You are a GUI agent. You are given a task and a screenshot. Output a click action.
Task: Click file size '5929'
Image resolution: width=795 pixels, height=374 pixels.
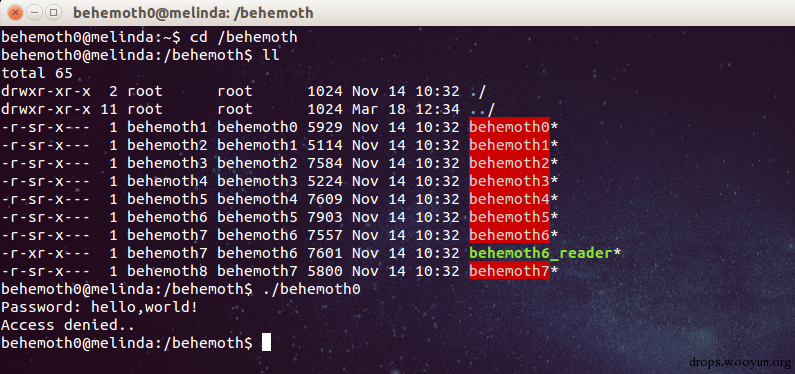[325, 127]
